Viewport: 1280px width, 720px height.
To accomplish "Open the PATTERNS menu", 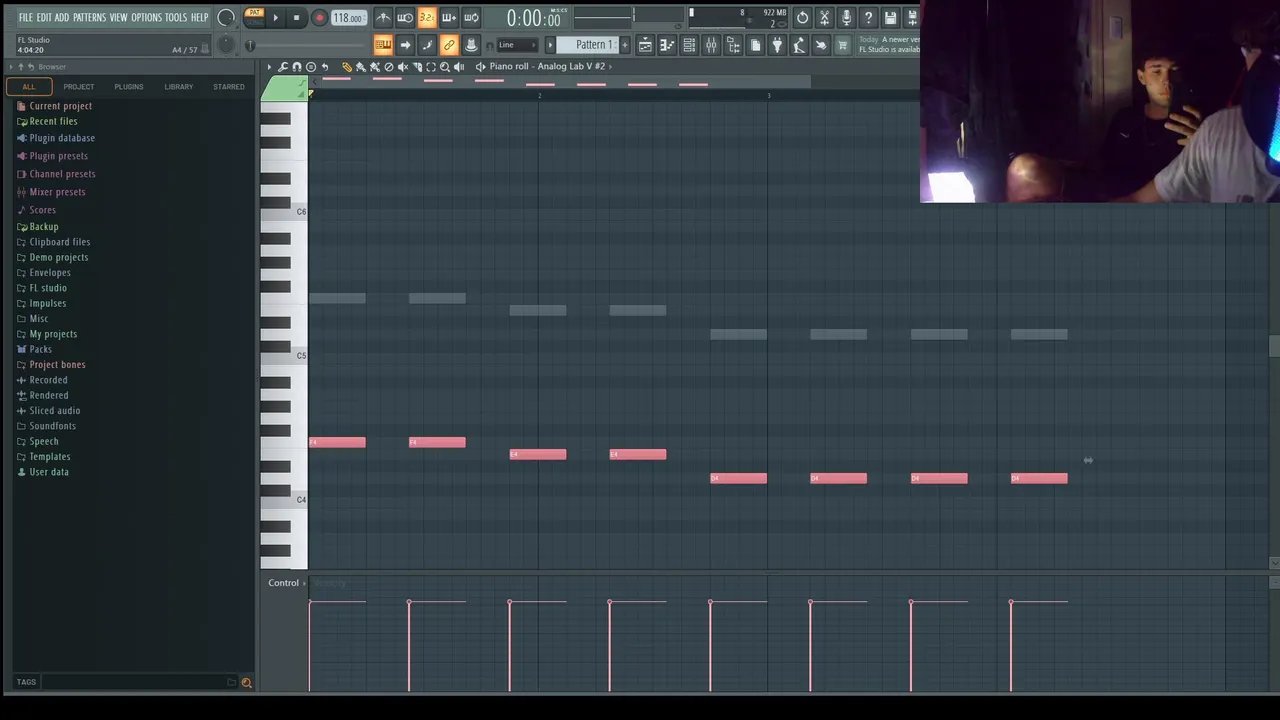I will (x=89, y=18).
